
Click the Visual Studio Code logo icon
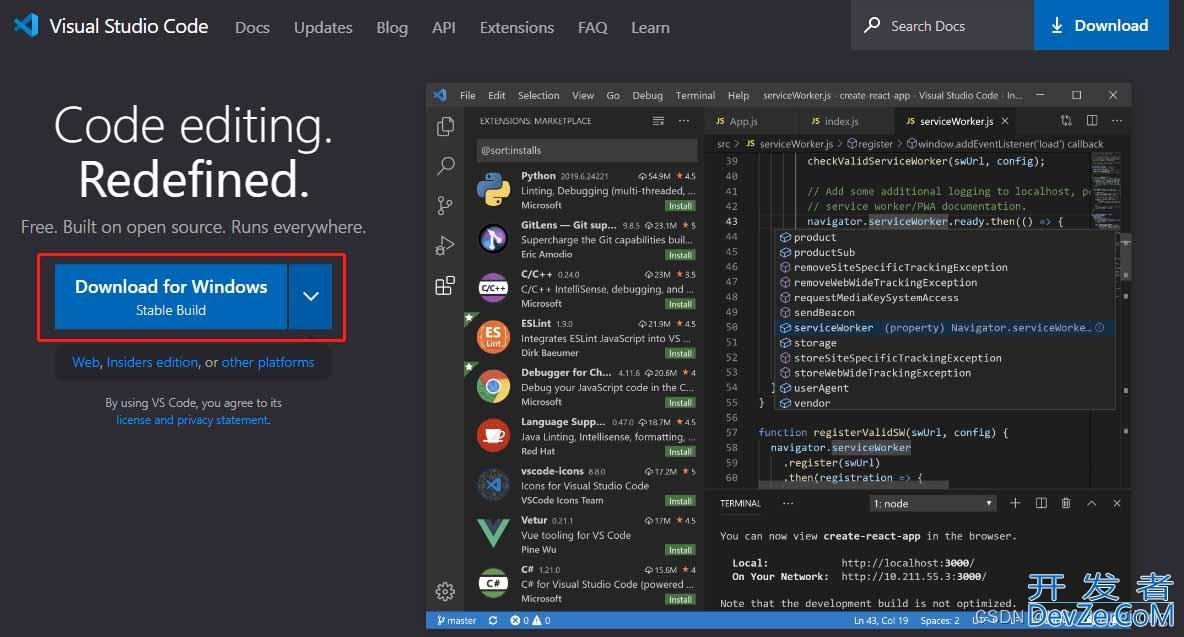tap(26, 26)
